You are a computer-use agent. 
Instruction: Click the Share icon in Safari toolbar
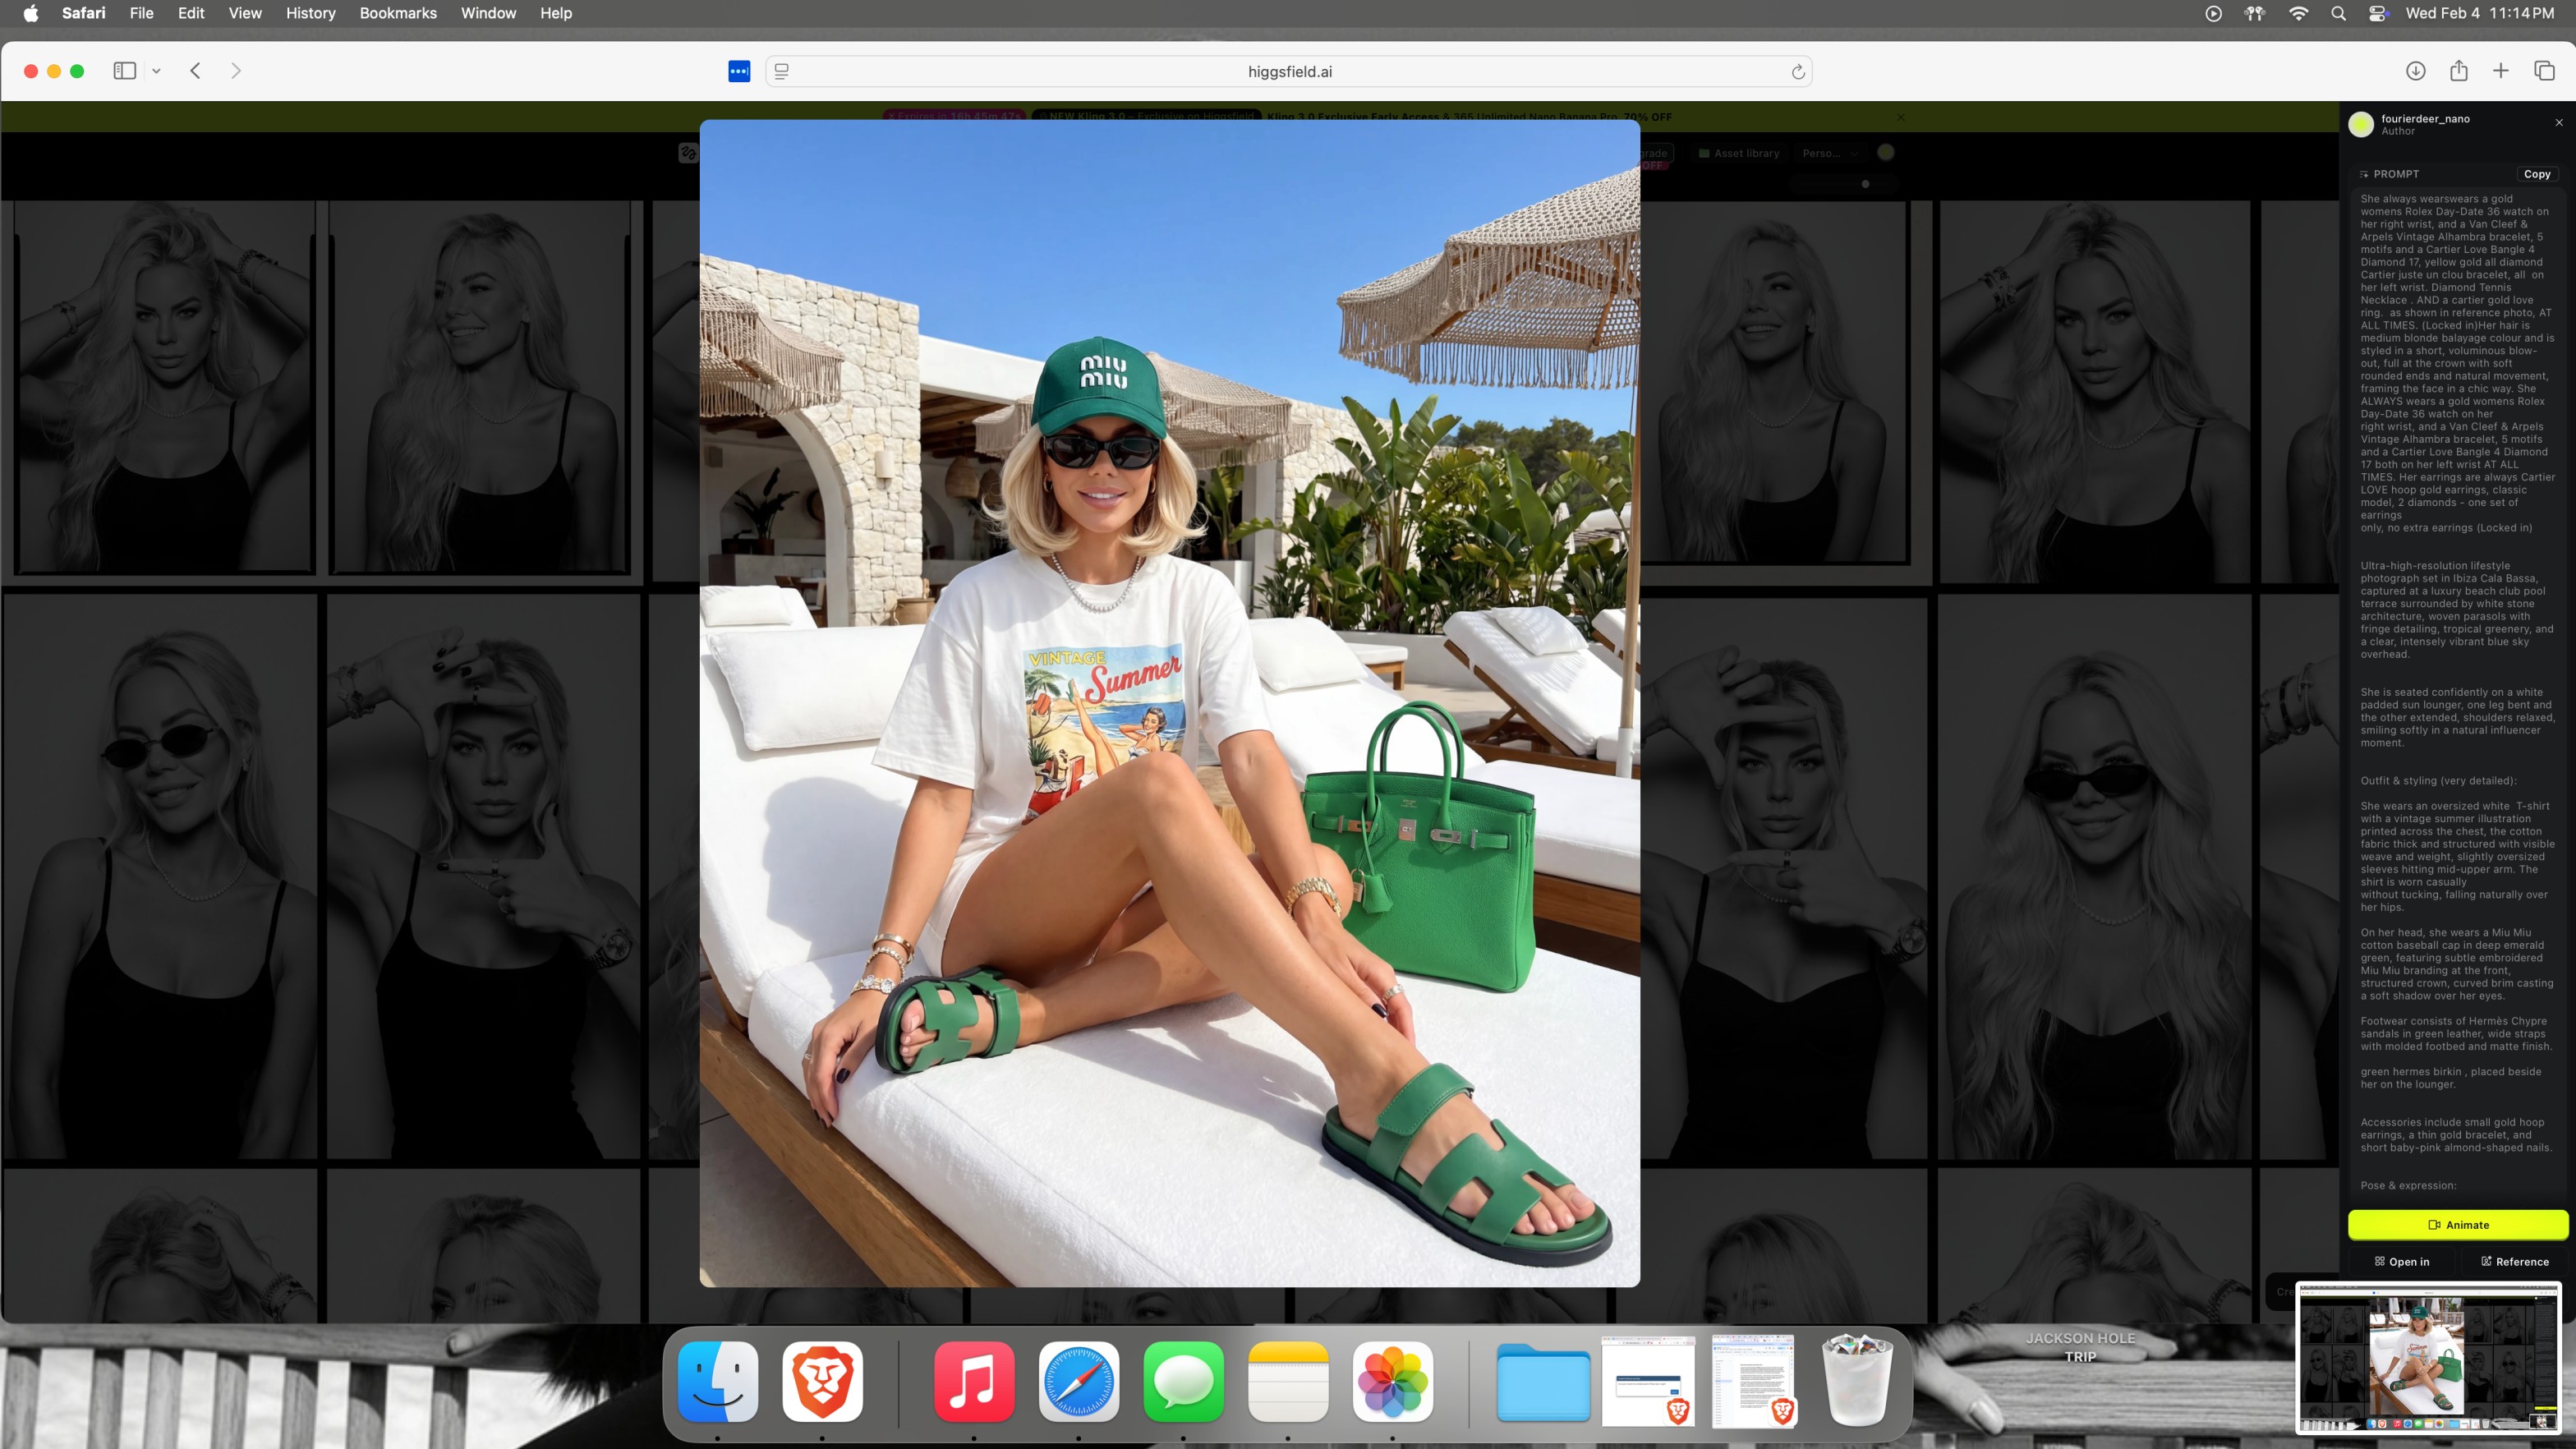[x=2459, y=71]
